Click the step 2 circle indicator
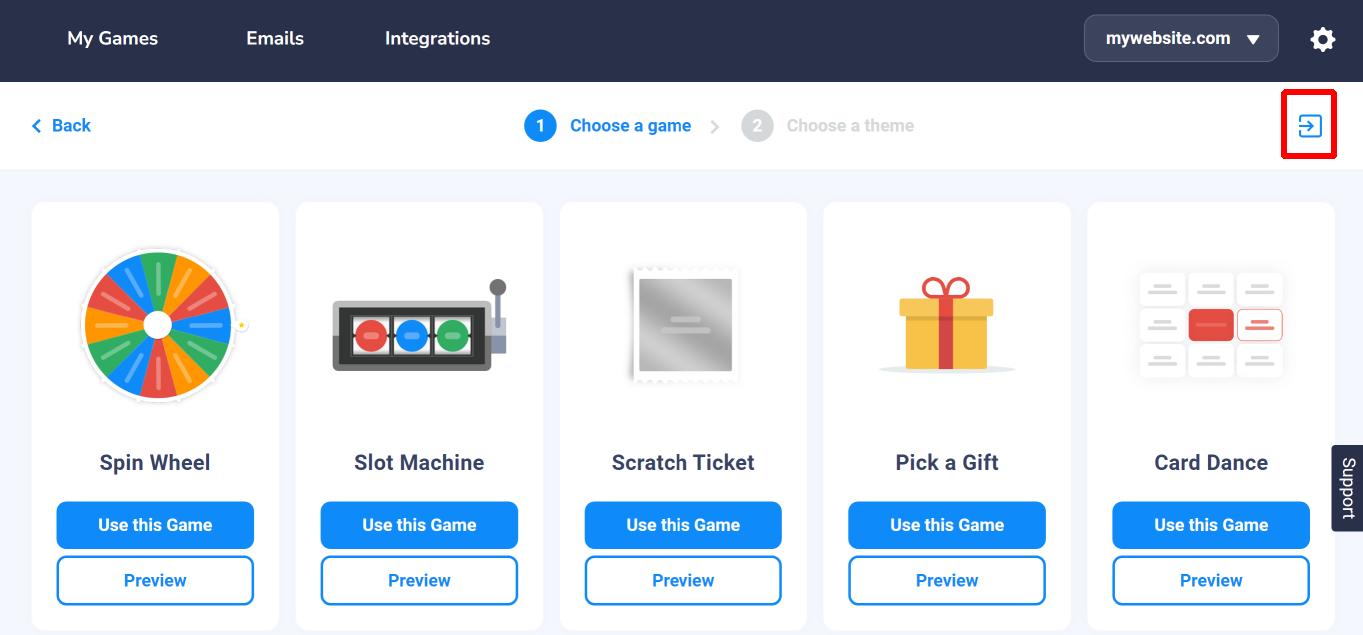1363x635 pixels. coord(757,125)
